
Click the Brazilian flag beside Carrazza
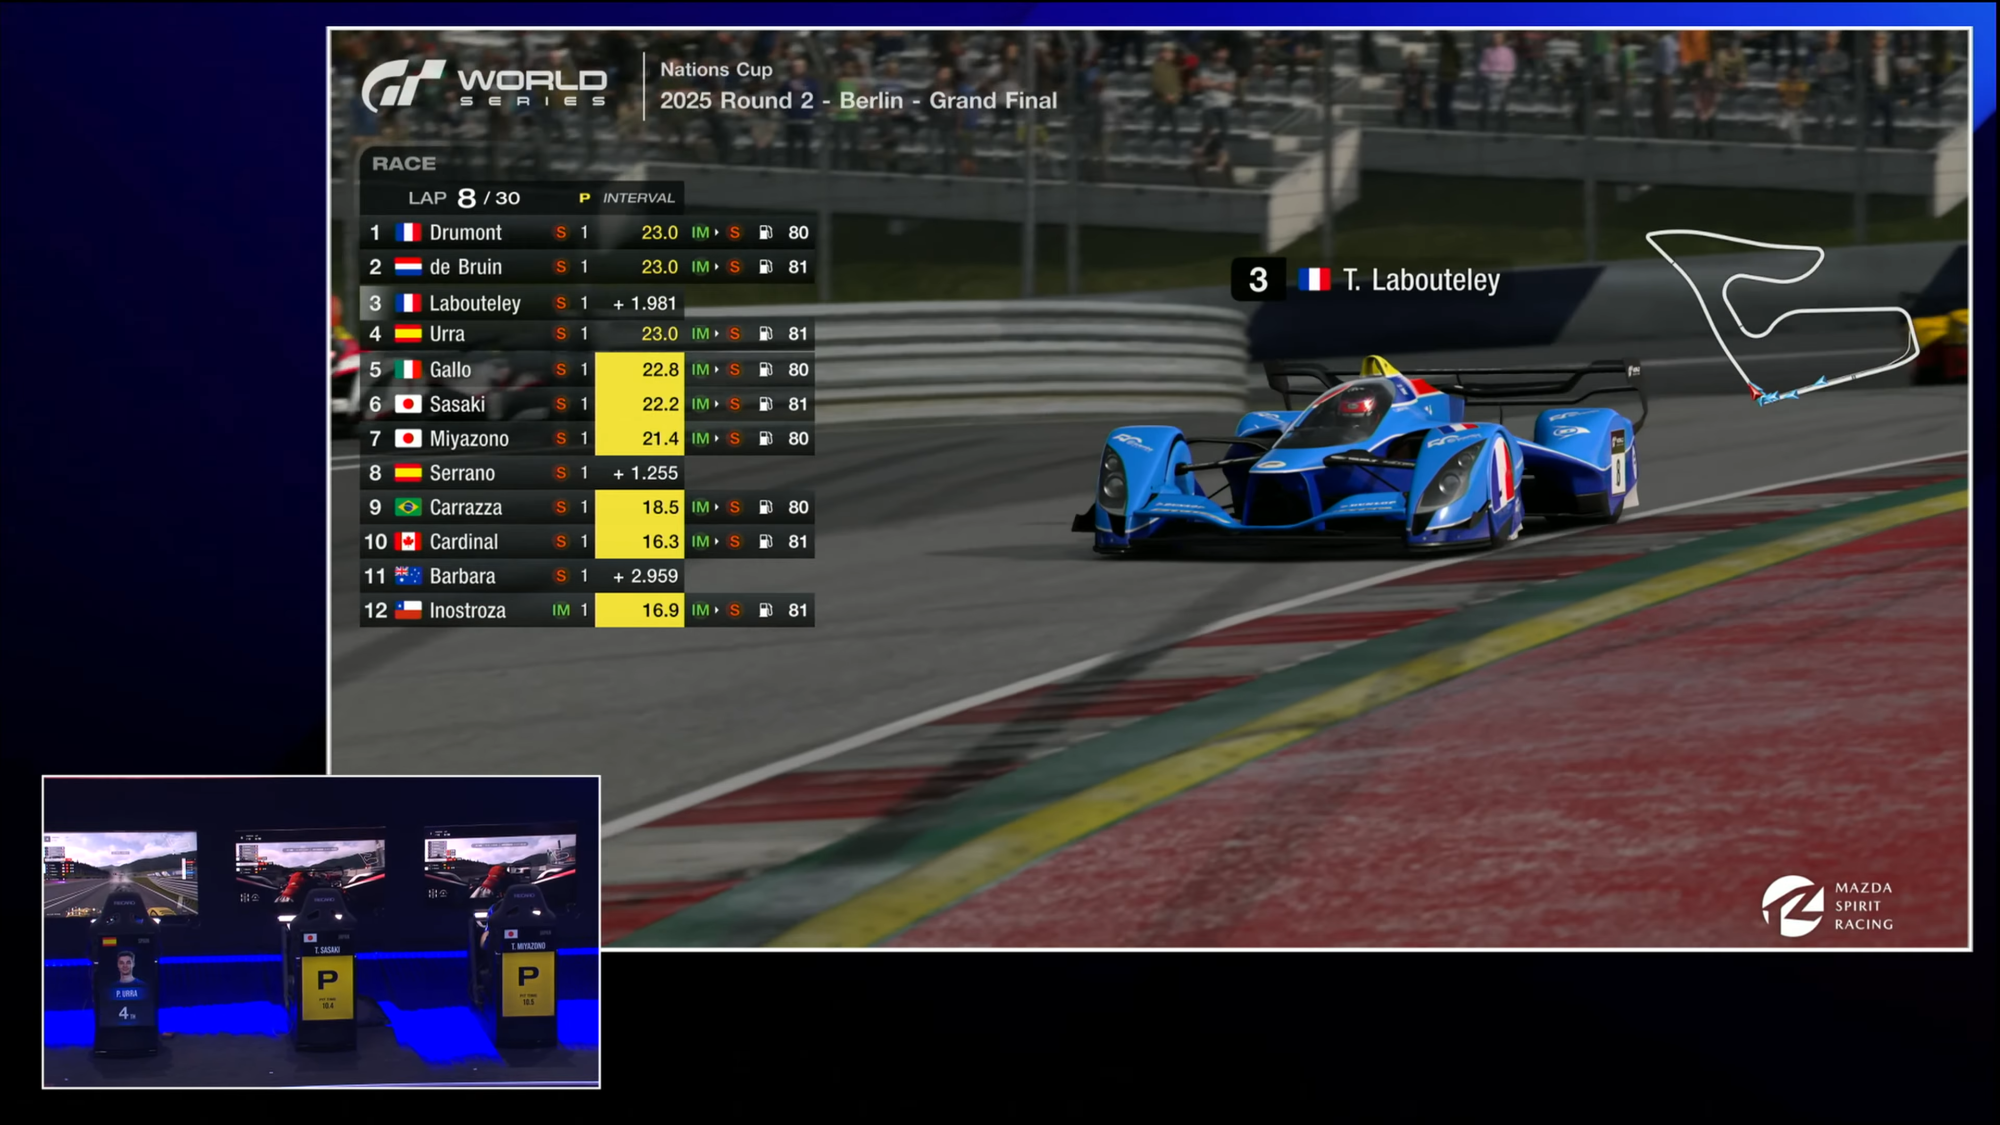(408, 507)
